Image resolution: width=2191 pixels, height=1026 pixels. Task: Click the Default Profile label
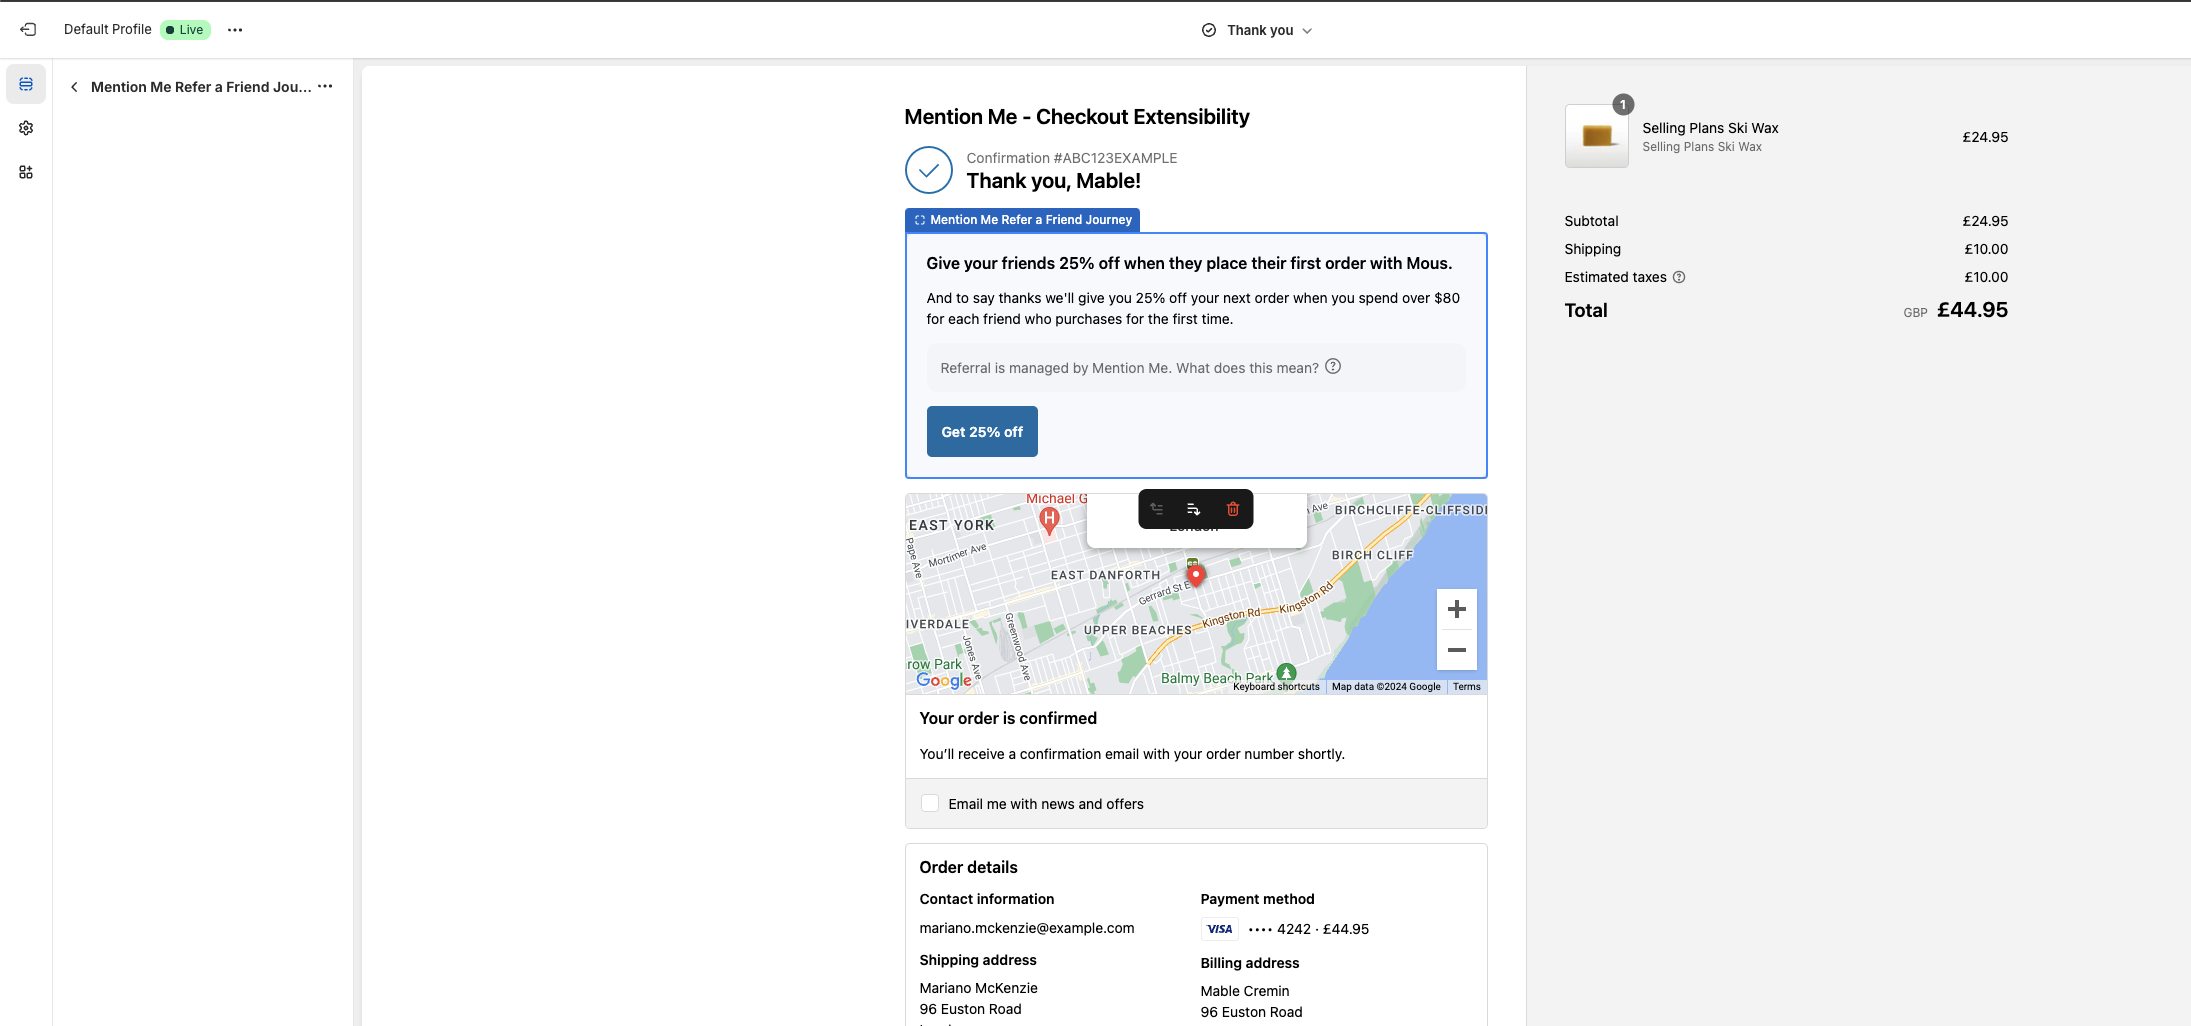(x=108, y=29)
